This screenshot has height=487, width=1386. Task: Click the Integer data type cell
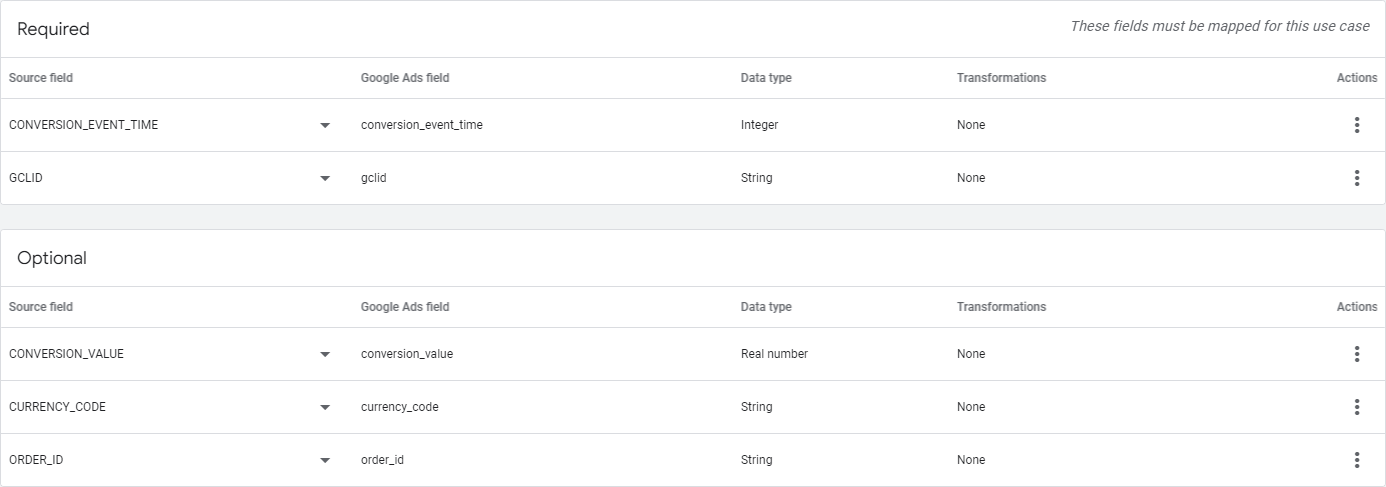pos(759,125)
